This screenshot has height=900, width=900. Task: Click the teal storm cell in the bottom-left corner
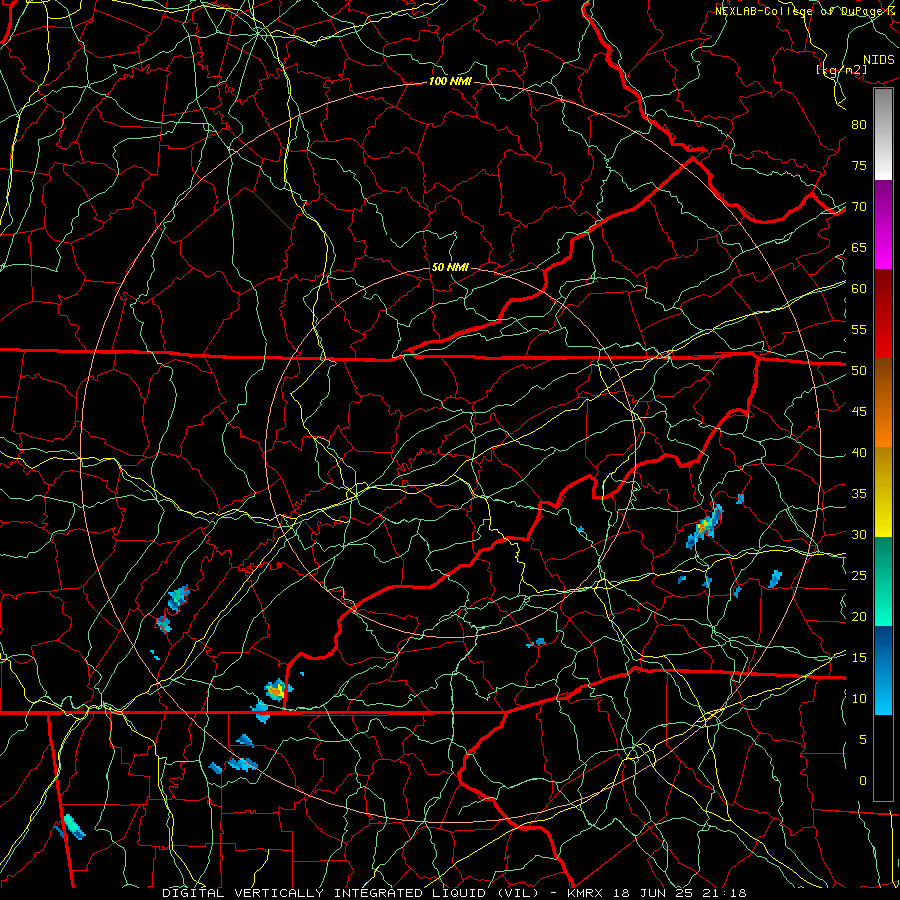tap(73, 827)
